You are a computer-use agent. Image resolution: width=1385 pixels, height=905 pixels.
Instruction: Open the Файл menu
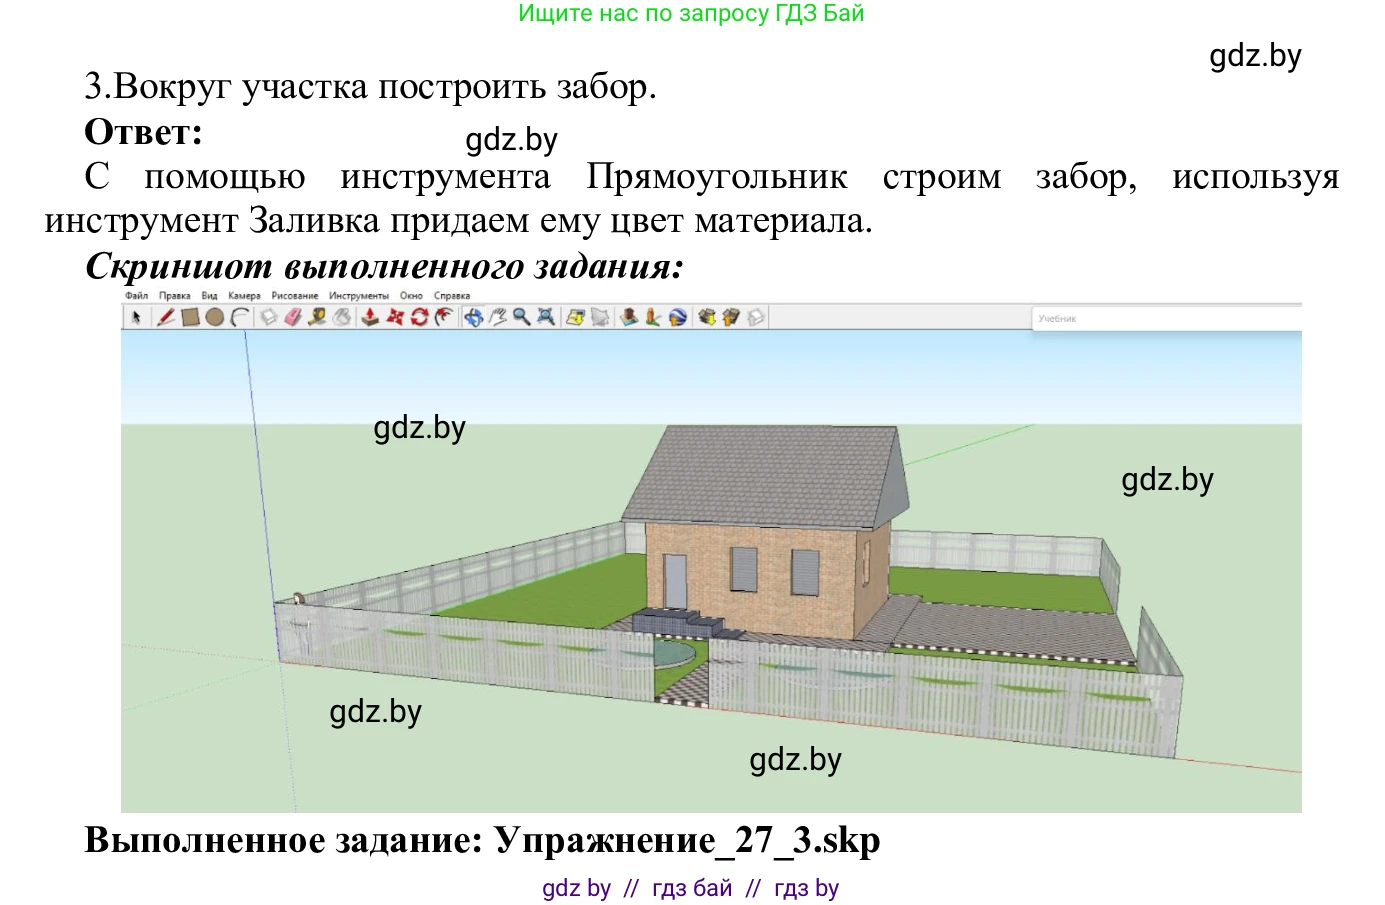click(x=136, y=296)
